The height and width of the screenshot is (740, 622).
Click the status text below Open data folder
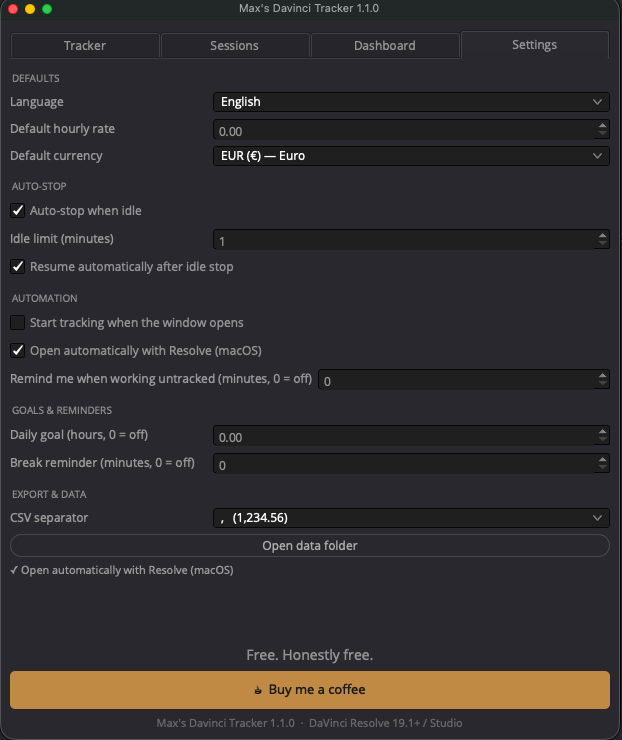point(122,570)
